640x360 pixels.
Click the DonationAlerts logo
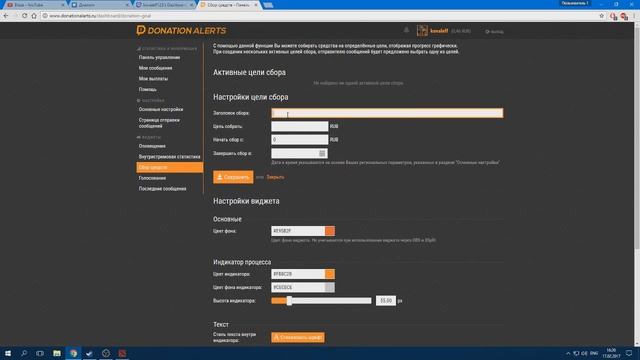(181, 31)
